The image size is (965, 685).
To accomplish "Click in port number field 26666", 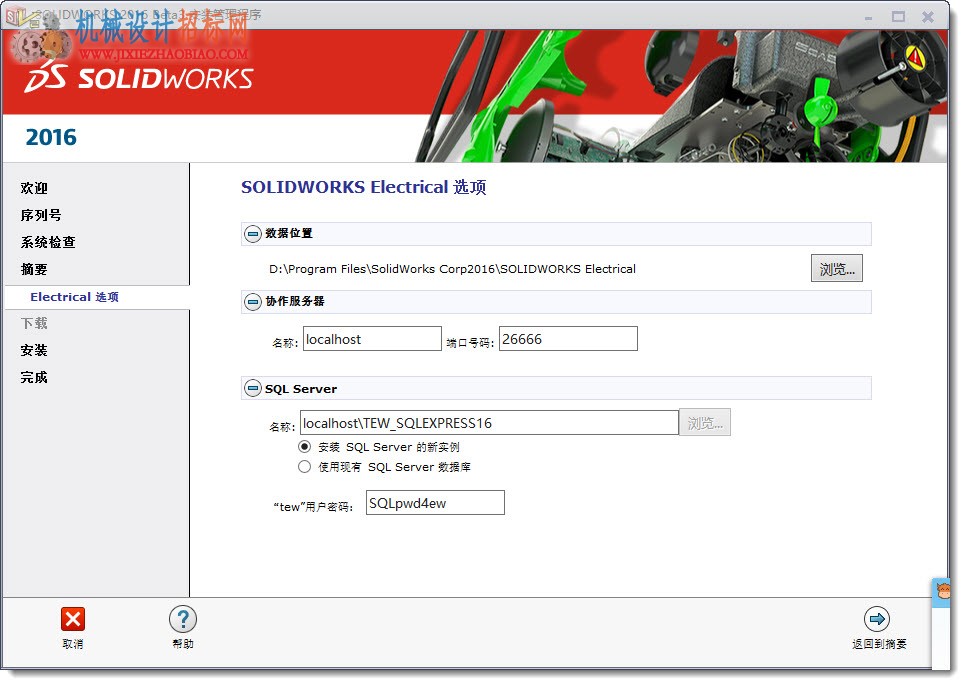I will tap(568, 339).
